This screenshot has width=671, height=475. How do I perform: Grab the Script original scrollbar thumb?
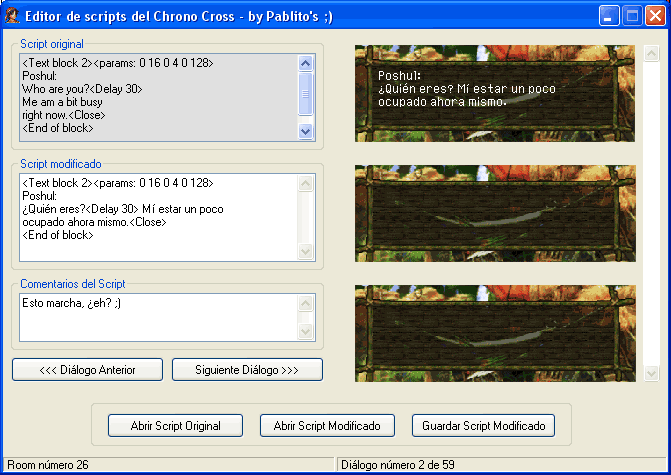coord(305,94)
